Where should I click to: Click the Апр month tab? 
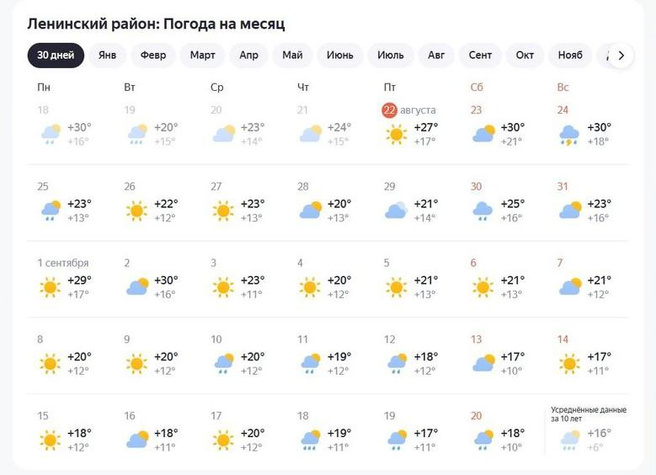pos(249,55)
